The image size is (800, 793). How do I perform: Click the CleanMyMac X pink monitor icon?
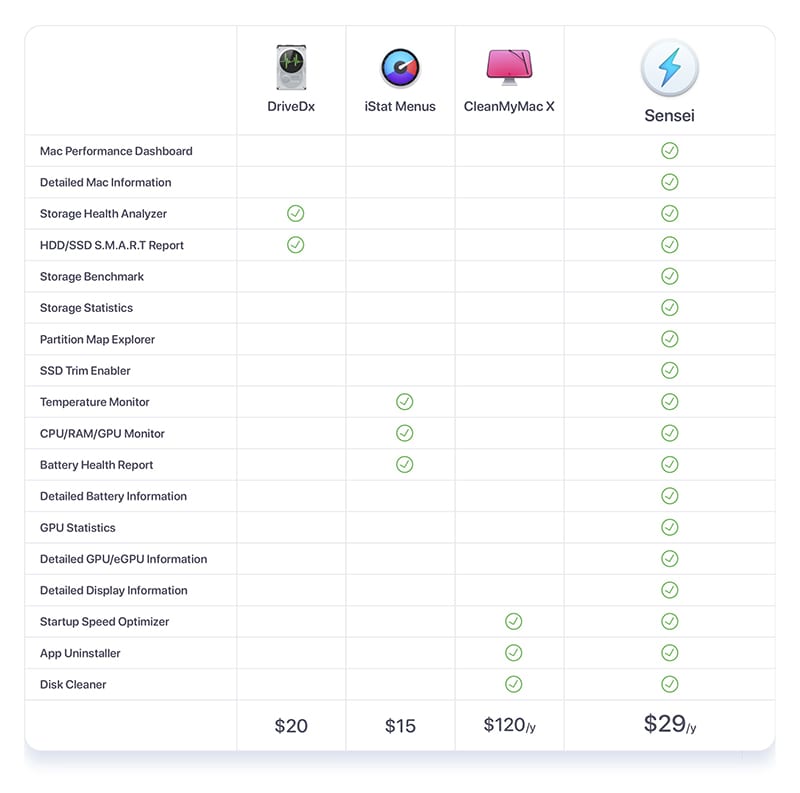(x=509, y=67)
